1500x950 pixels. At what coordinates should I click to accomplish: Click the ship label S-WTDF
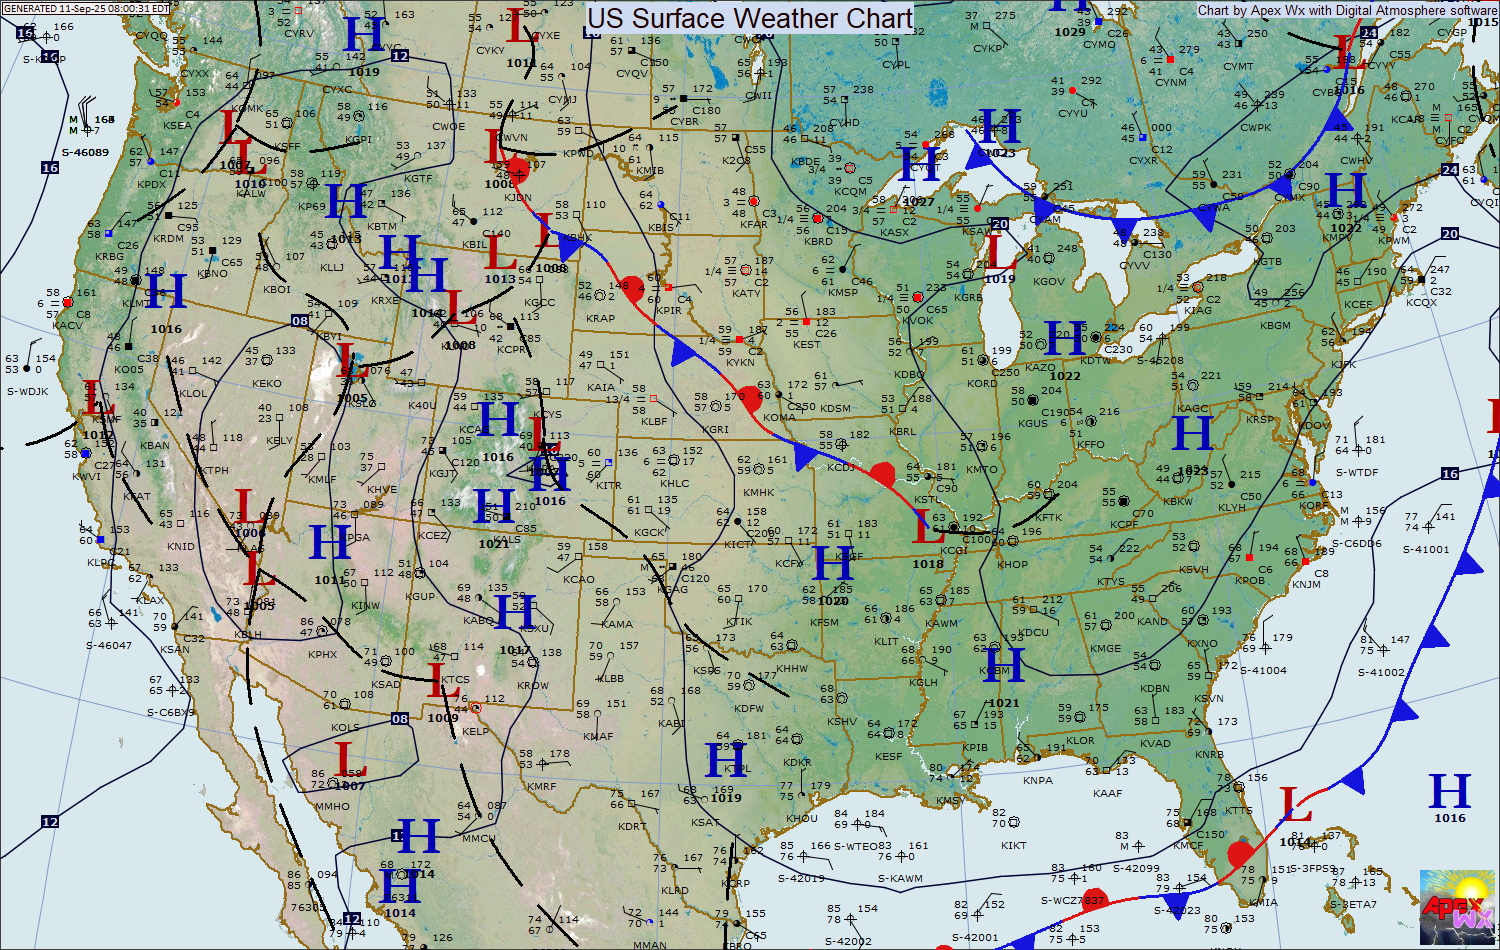tap(1357, 472)
